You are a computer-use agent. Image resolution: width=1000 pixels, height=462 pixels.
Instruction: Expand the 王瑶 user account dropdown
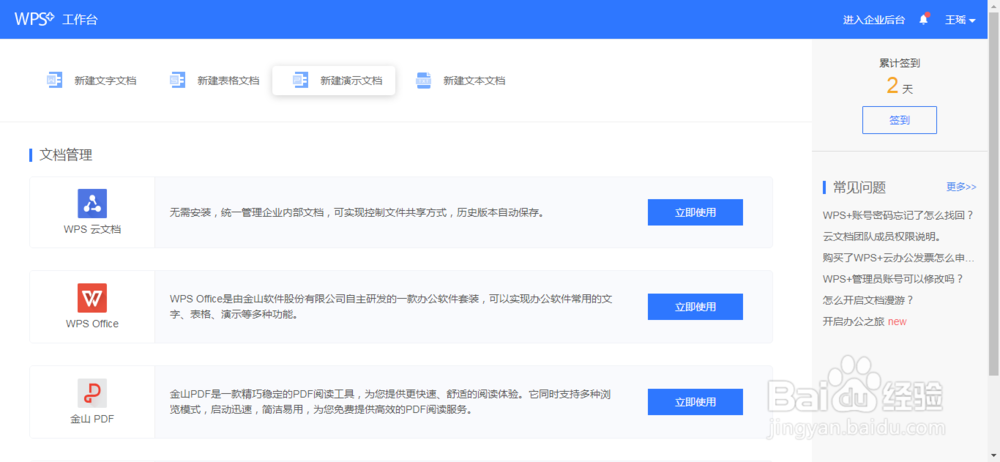[960, 20]
